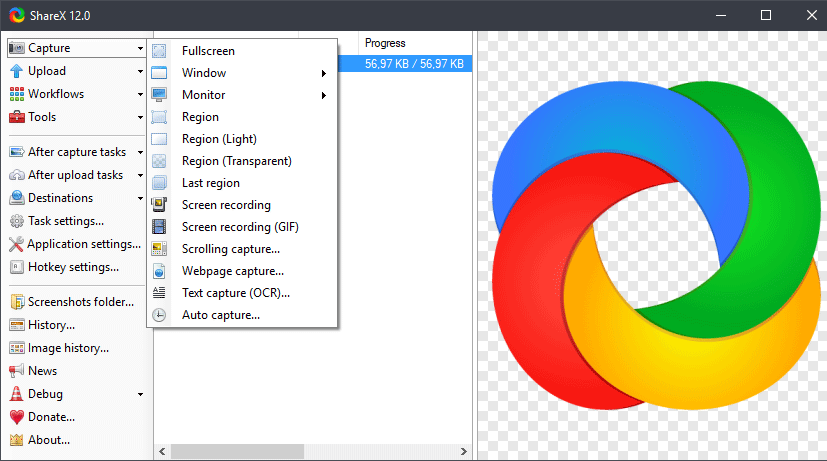The image size is (827, 461).
Task: Click the Destinations icon
Action: 17,198
